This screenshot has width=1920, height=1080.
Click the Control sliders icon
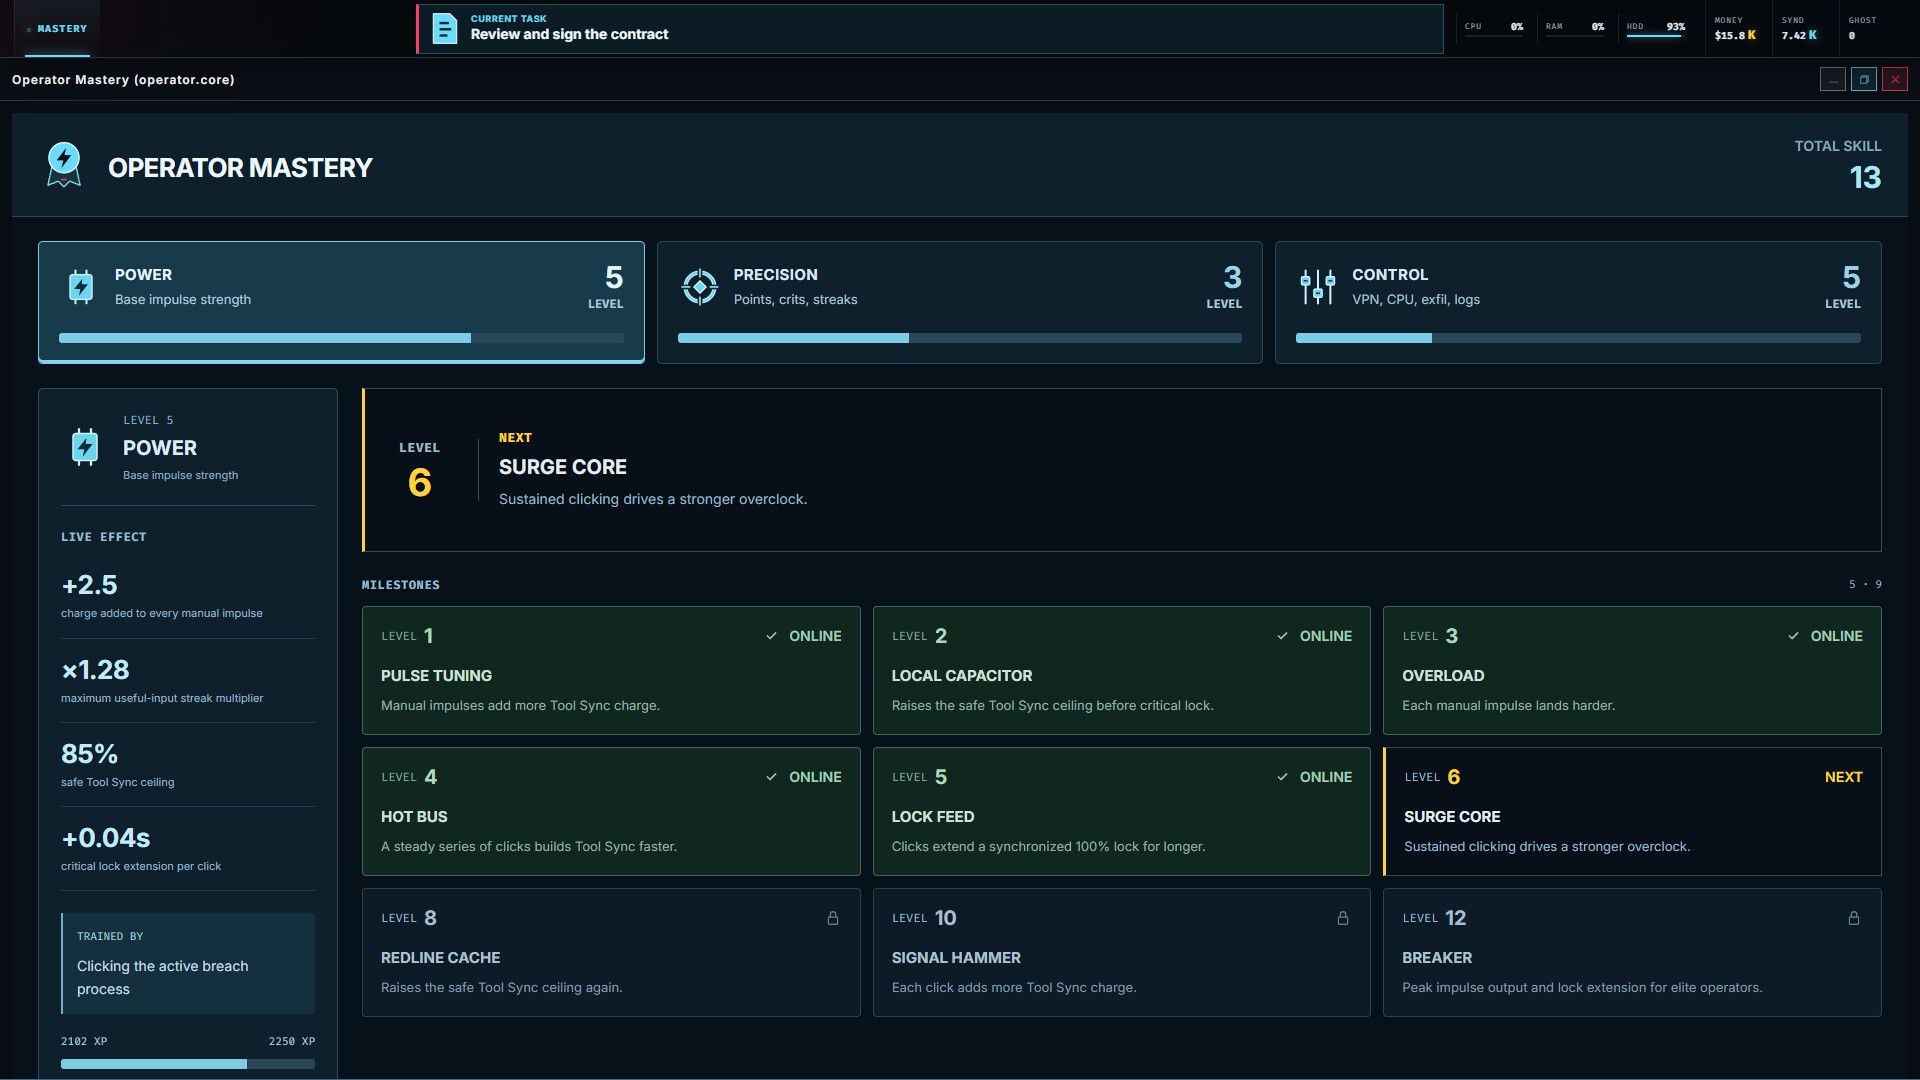pos(1317,287)
